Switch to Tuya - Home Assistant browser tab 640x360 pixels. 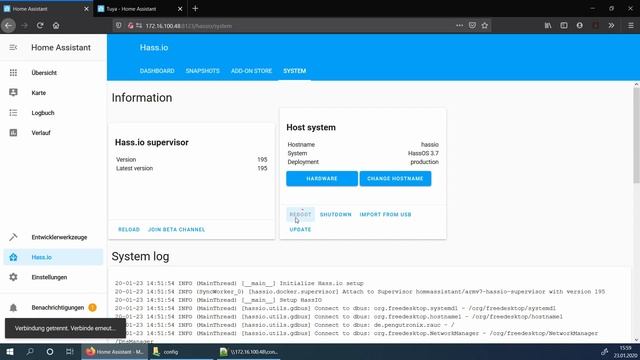[140, 9]
